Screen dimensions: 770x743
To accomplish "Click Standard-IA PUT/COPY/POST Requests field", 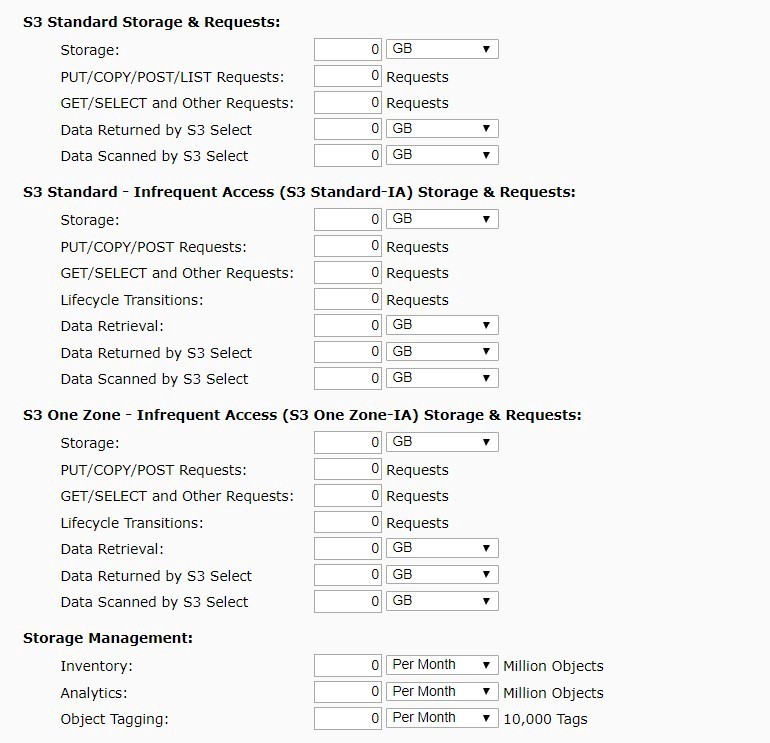I will 347,246.
